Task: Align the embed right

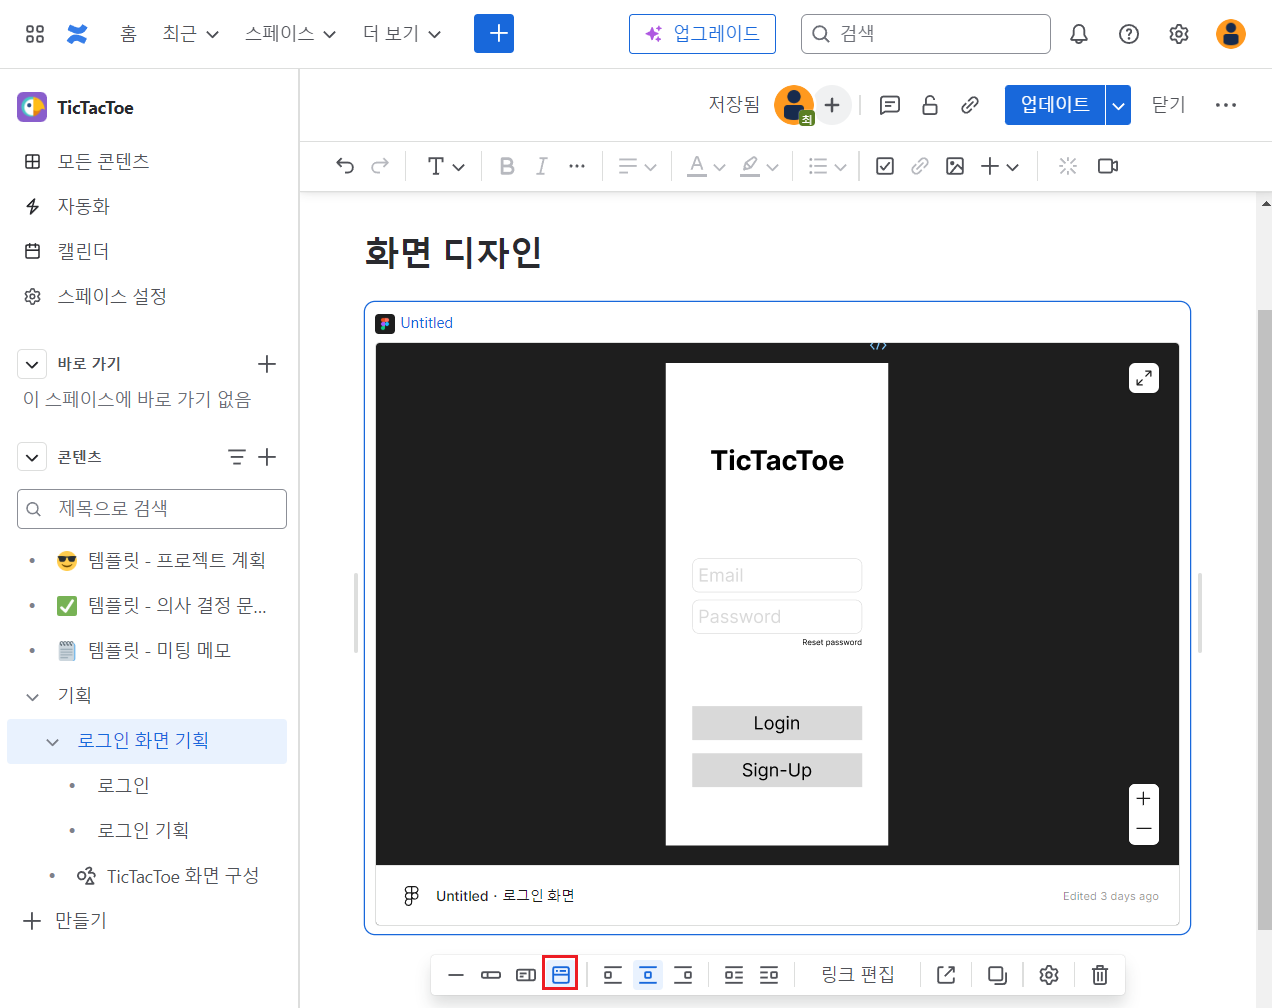Action: pos(683,975)
